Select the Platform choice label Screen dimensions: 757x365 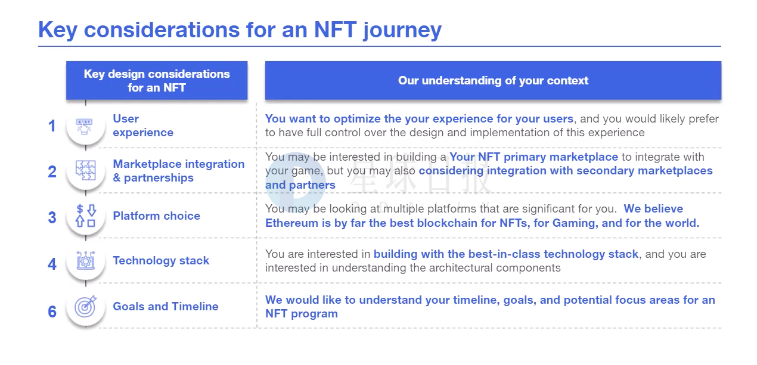(x=156, y=216)
